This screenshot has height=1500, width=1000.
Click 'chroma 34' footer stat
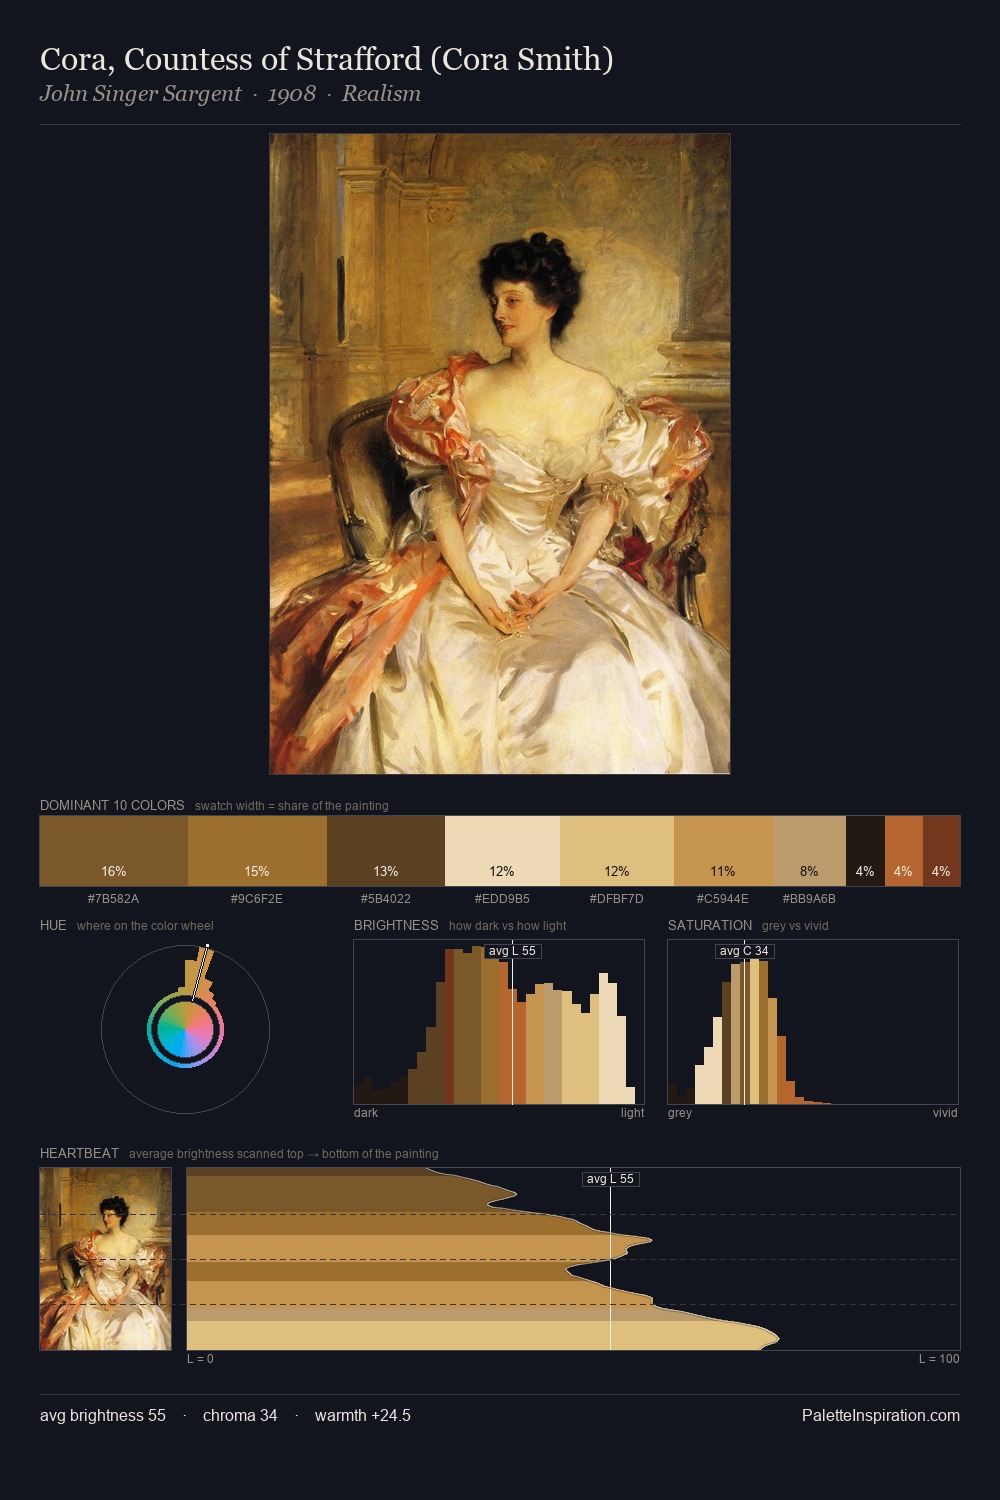[x=240, y=1416]
